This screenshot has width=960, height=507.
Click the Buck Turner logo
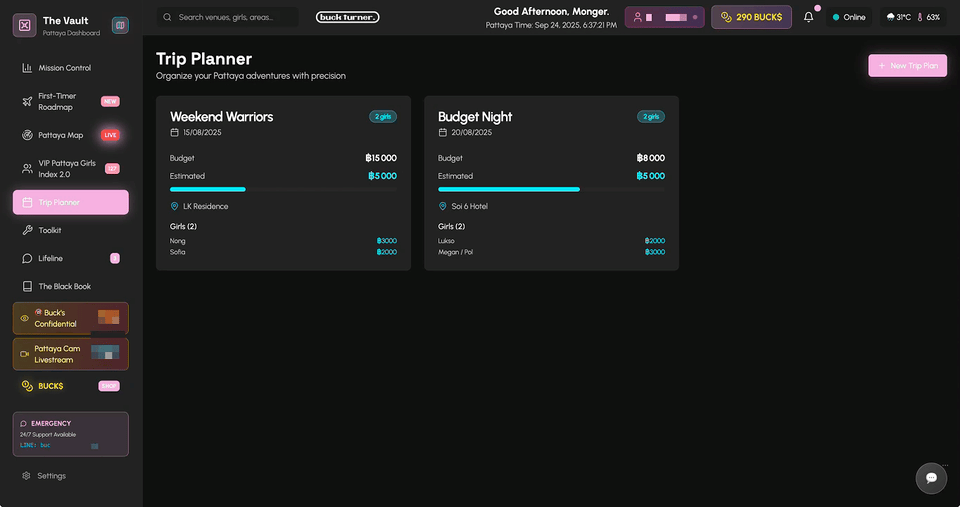point(347,17)
